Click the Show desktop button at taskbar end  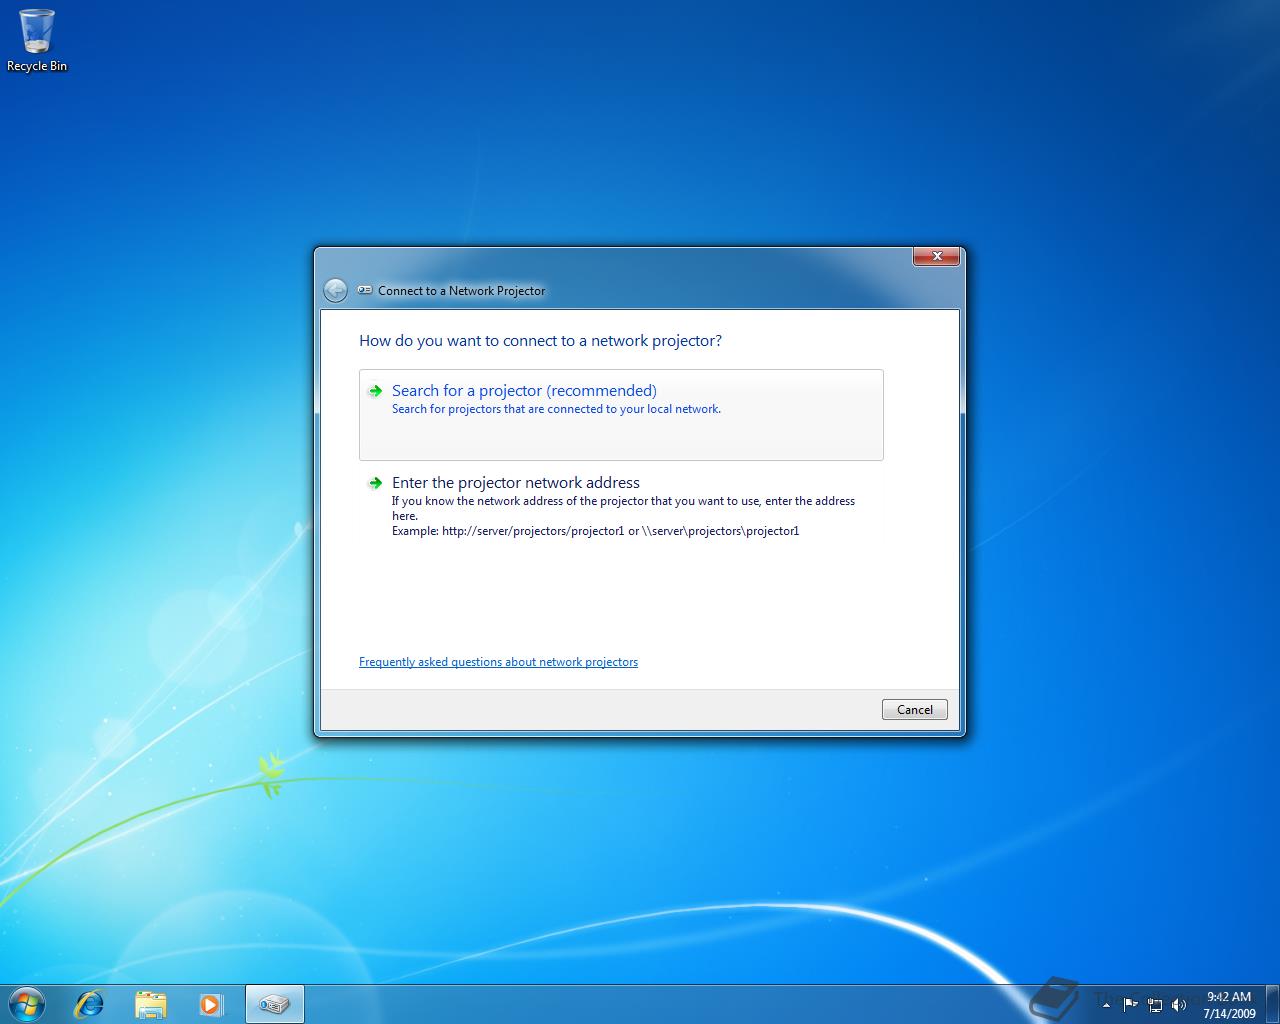(x=1272, y=1004)
